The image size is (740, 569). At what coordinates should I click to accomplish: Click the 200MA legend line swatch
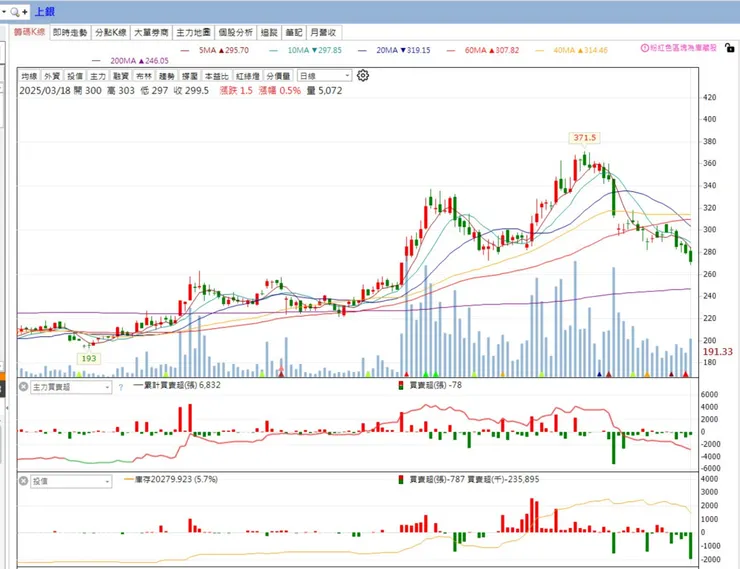[x=96, y=60]
